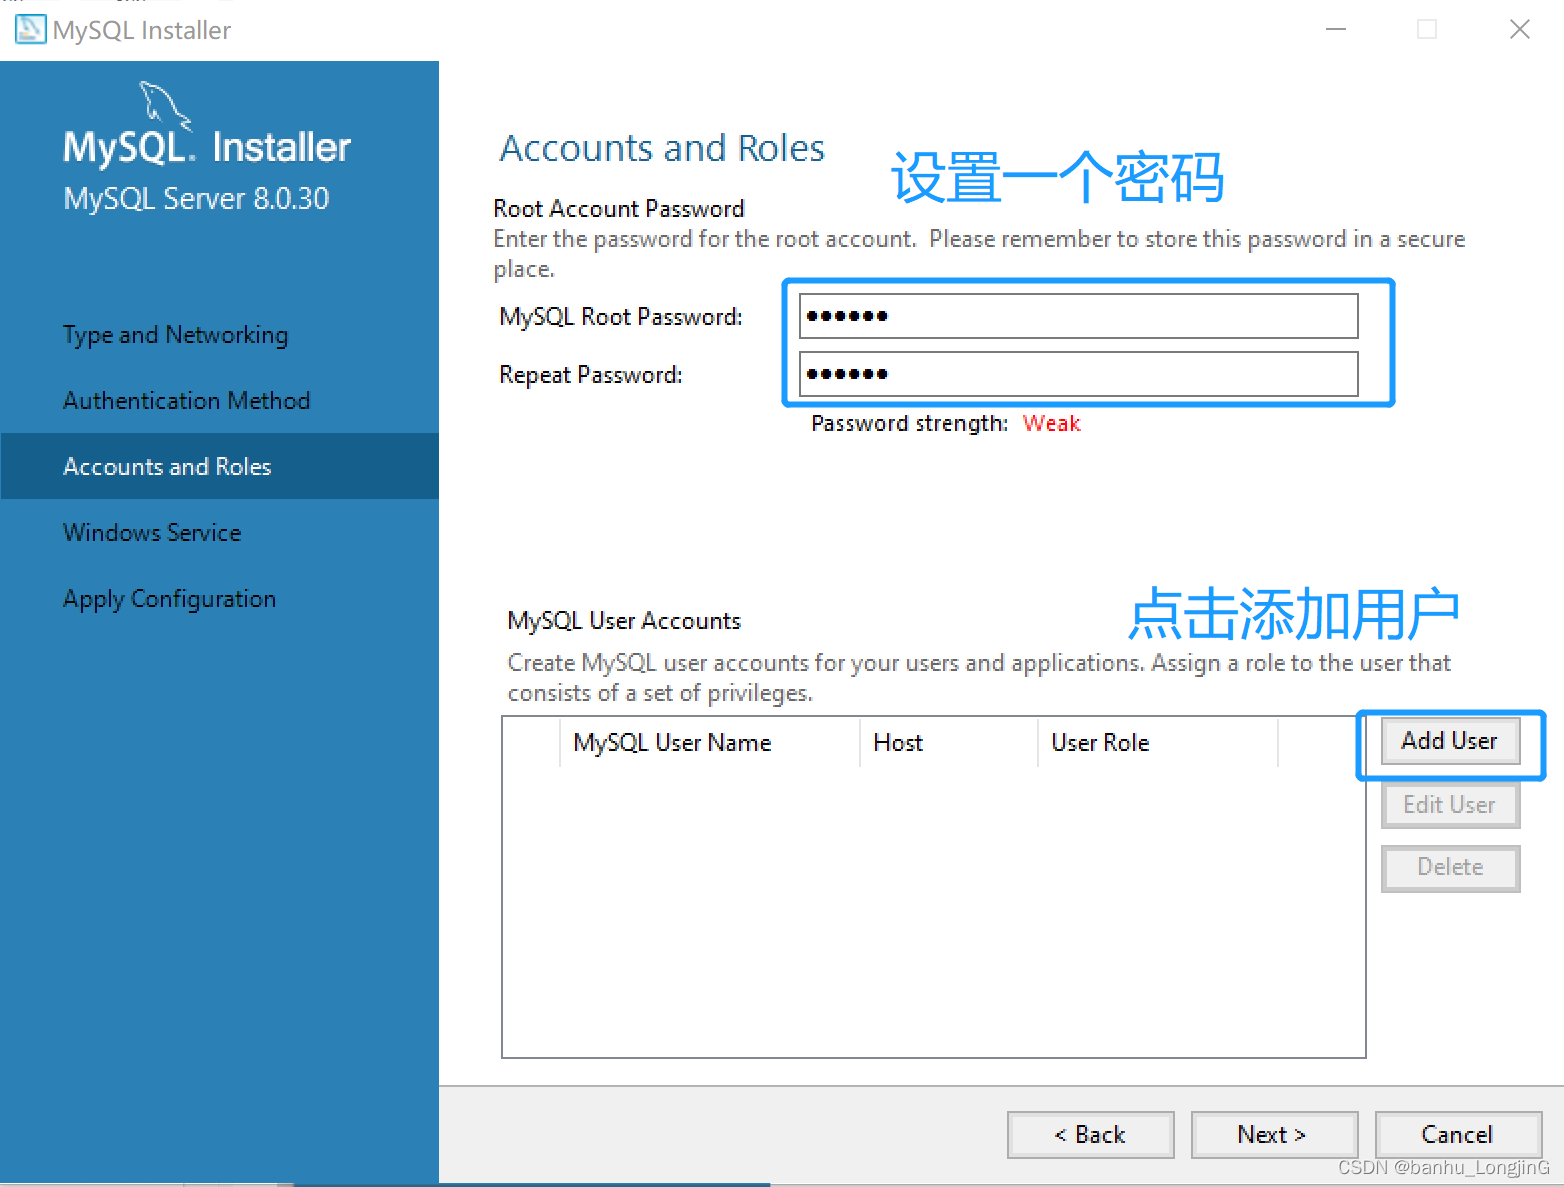Click MySQL Server 8.0.30 version text
Viewport: 1564px width, 1187px height.
[x=196, y=198]
